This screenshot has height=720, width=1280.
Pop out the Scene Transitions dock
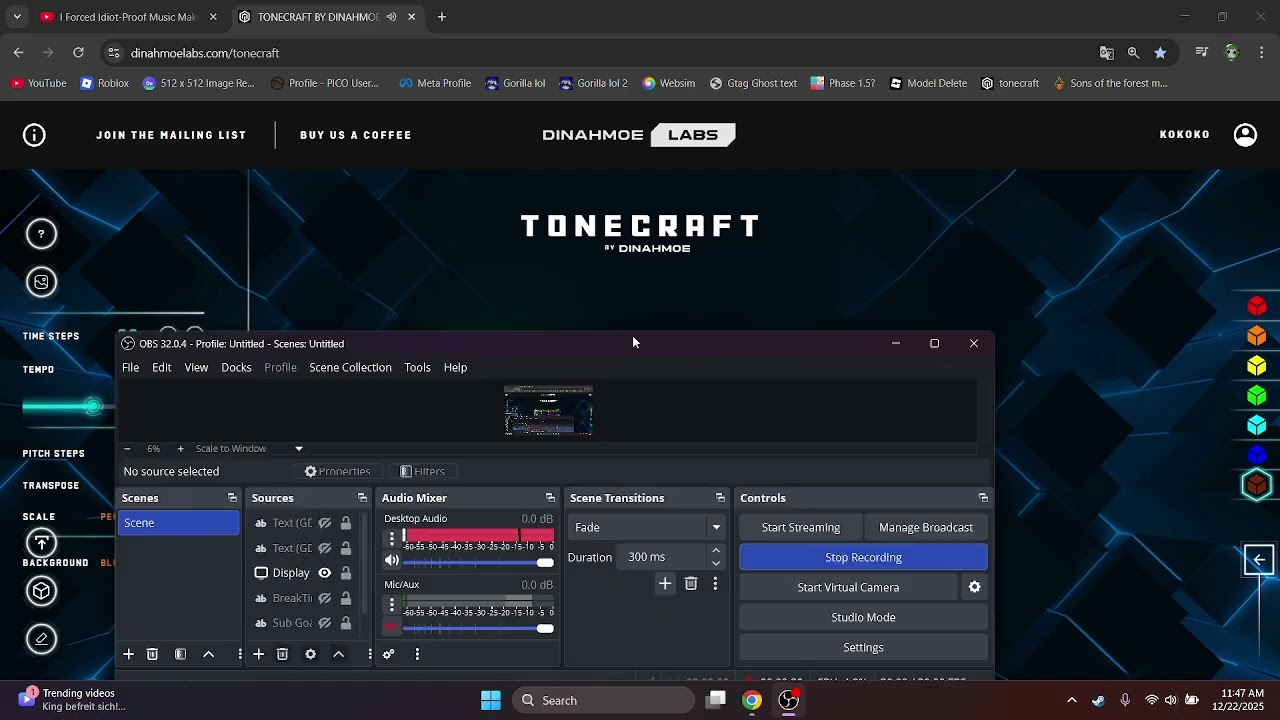pyautogui.click(x=720, y=498)
